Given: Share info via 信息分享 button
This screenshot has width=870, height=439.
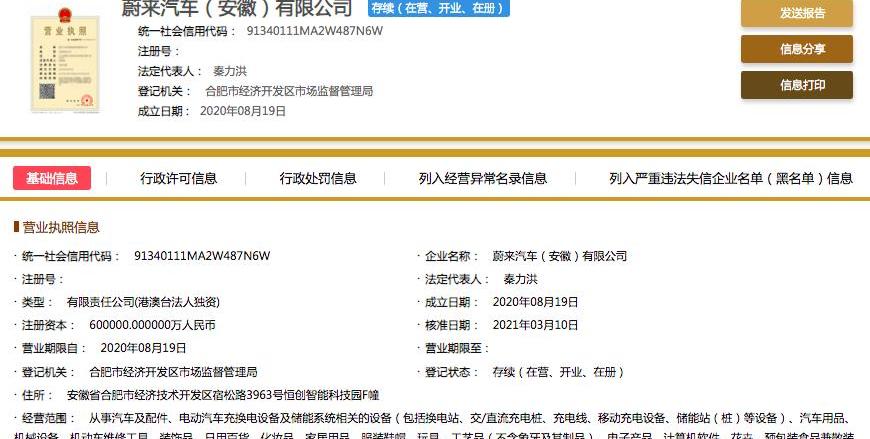Looking at the screenshot, I should pyautogui.click(x=796, y=49).
